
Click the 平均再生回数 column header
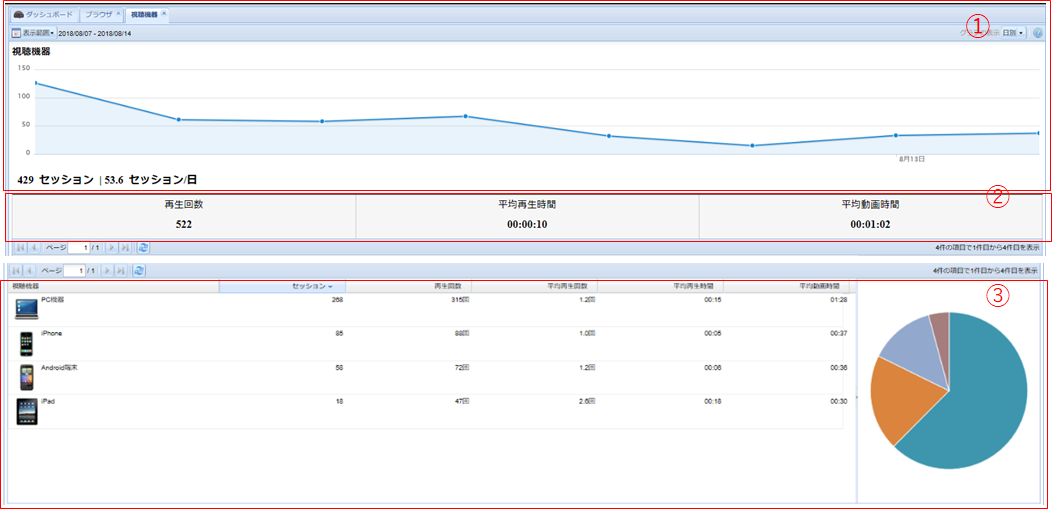pyautogui.click(x=534, y=286)
